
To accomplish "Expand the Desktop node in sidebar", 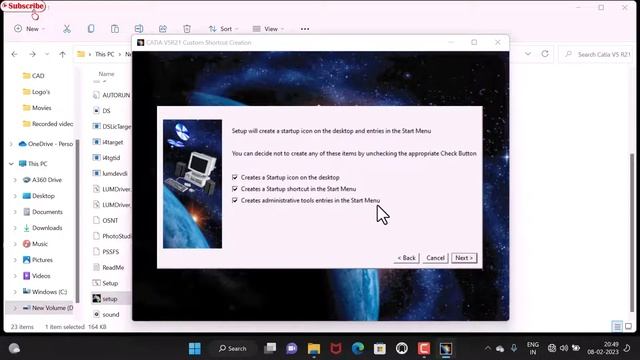I will coord(15,196).
